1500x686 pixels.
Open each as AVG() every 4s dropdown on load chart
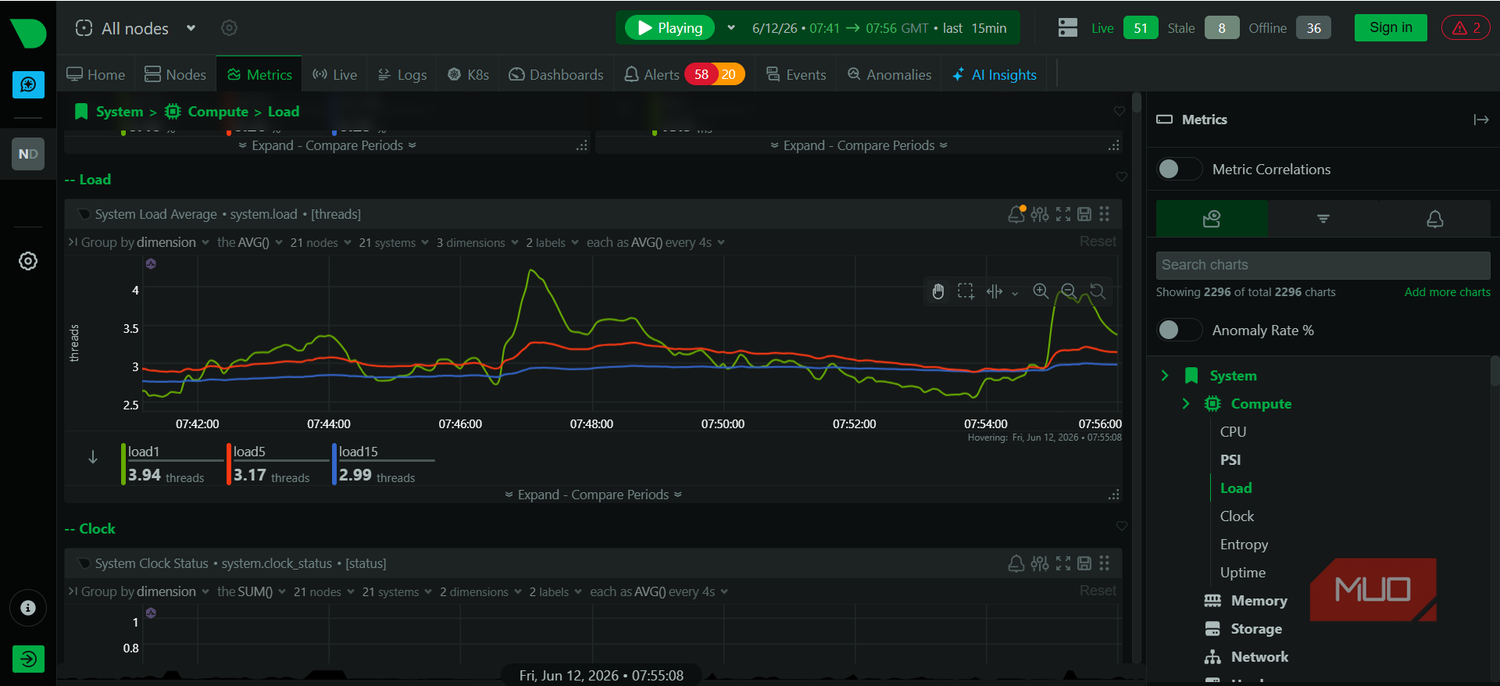[x=656, y=242]
